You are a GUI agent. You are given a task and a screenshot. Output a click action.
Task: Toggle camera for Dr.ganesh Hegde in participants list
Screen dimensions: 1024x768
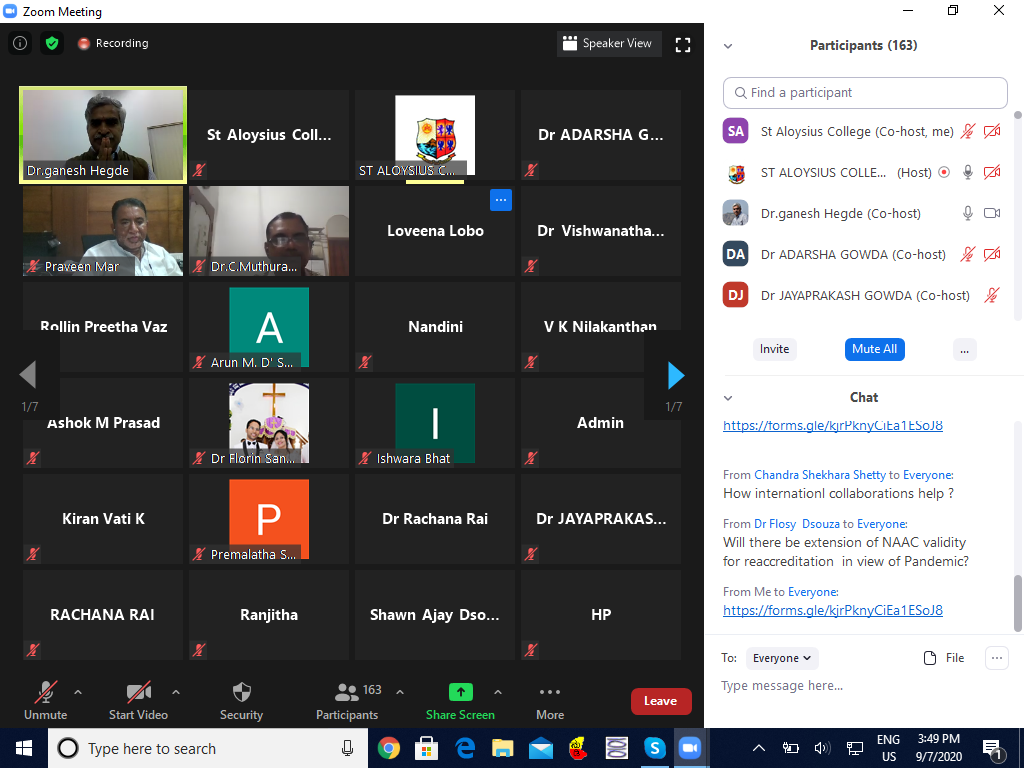992,213
